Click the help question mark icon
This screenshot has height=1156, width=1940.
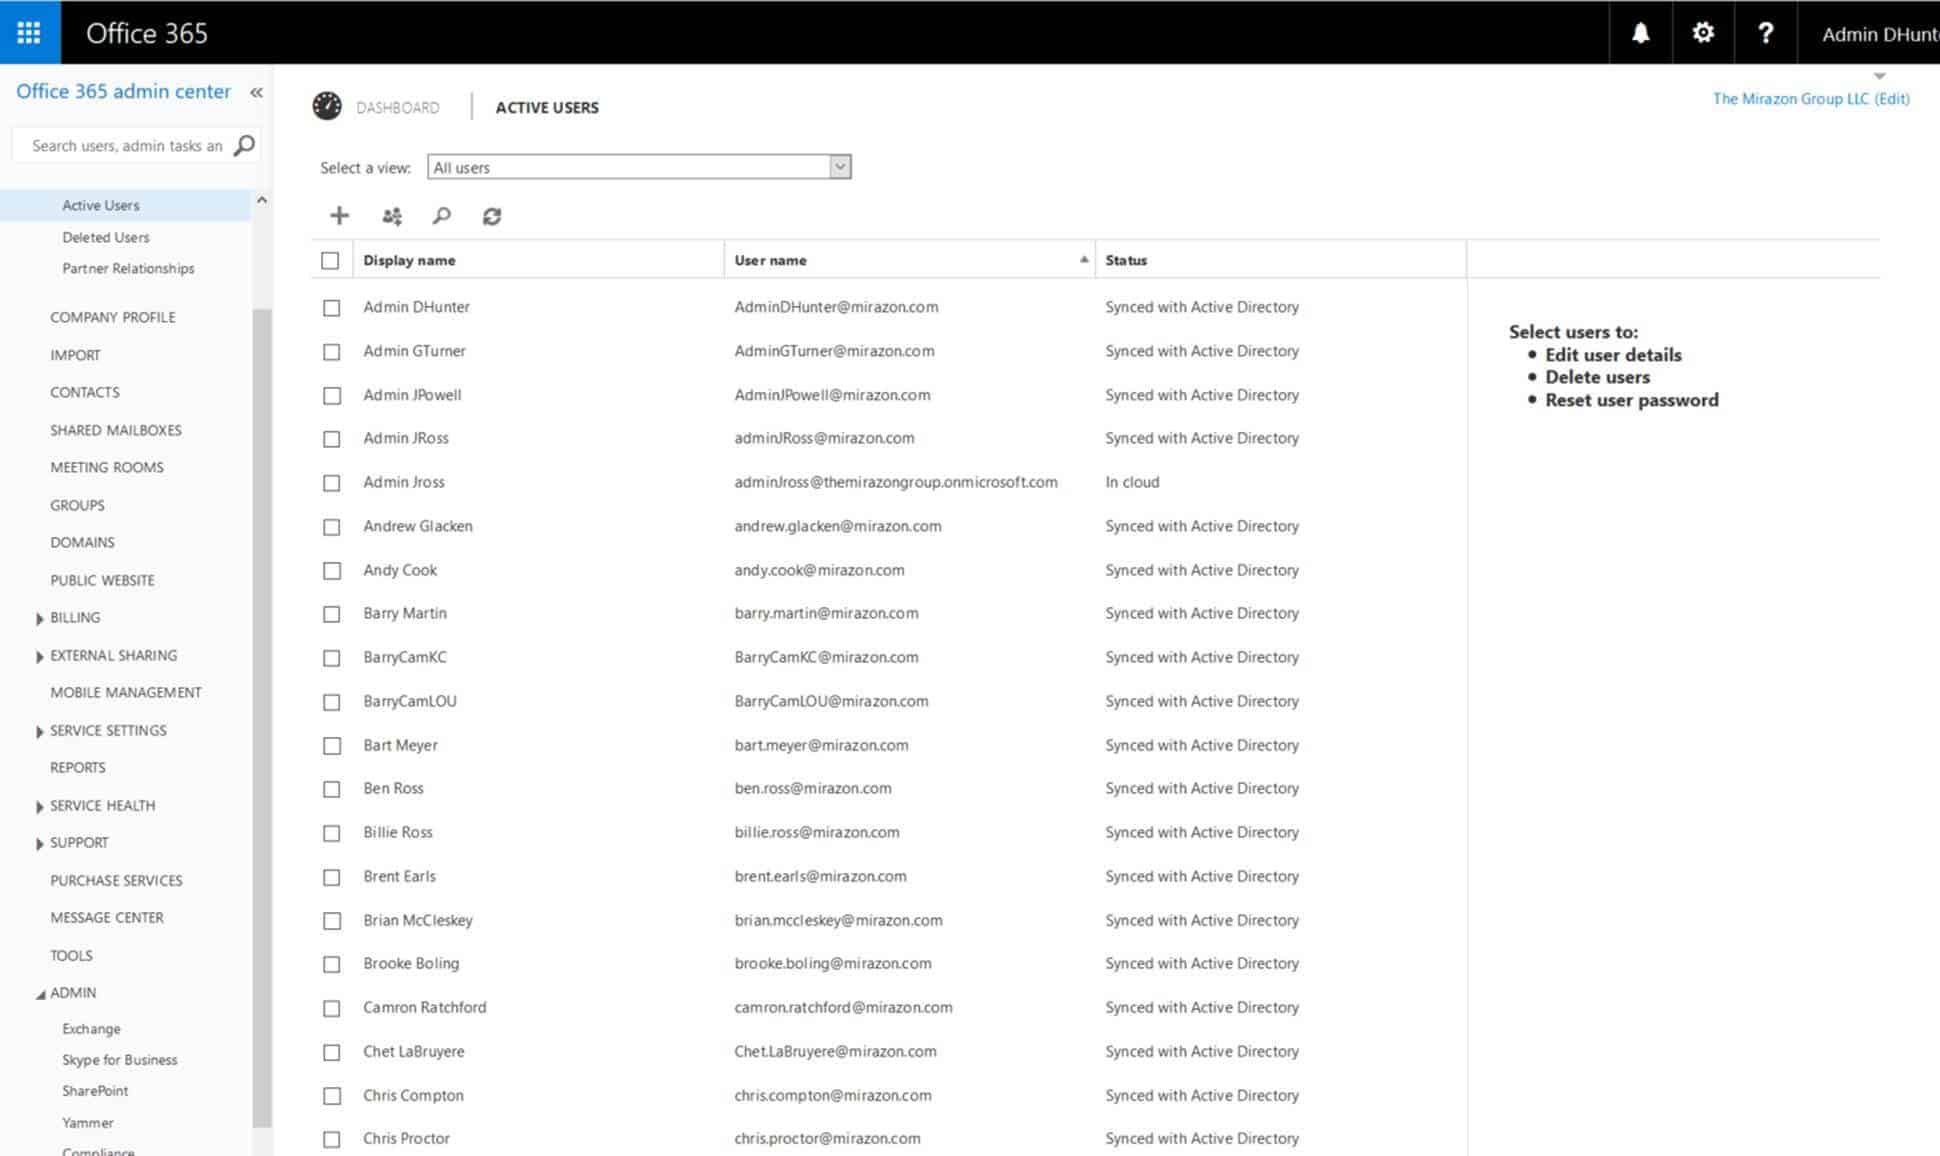1766,32
